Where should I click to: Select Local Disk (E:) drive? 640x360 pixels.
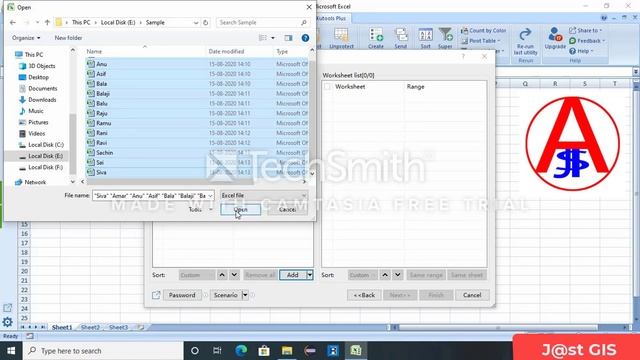pos(45,156)
